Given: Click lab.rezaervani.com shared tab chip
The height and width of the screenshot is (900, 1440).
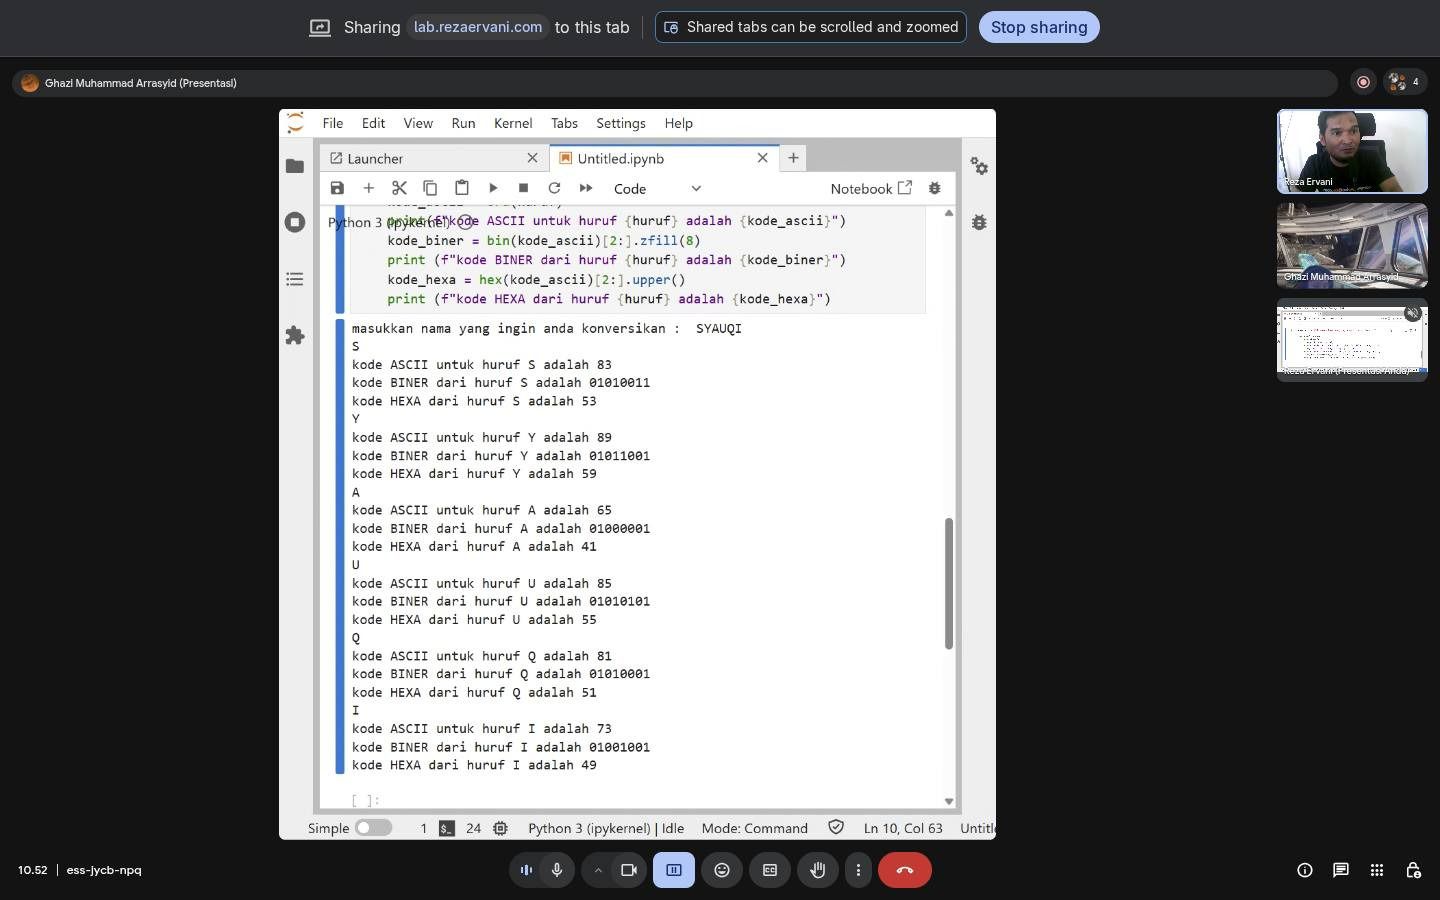Looking at the screenshot, I should pos(478,27).
